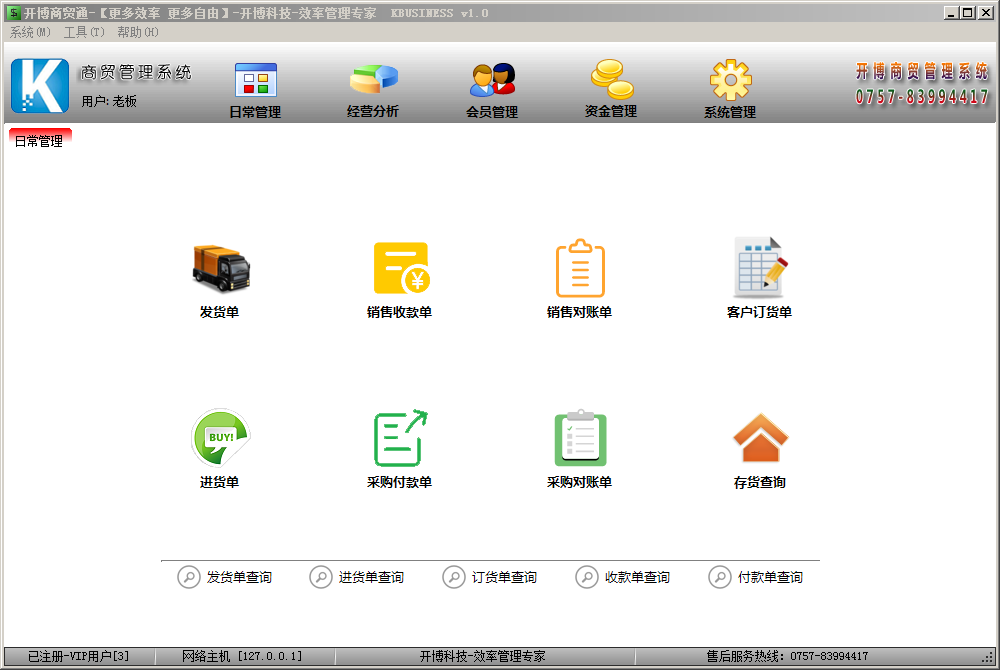Open the 经营分析 pie chart icon
This screenshot has height=670, width=1000.
coord(374,80)
